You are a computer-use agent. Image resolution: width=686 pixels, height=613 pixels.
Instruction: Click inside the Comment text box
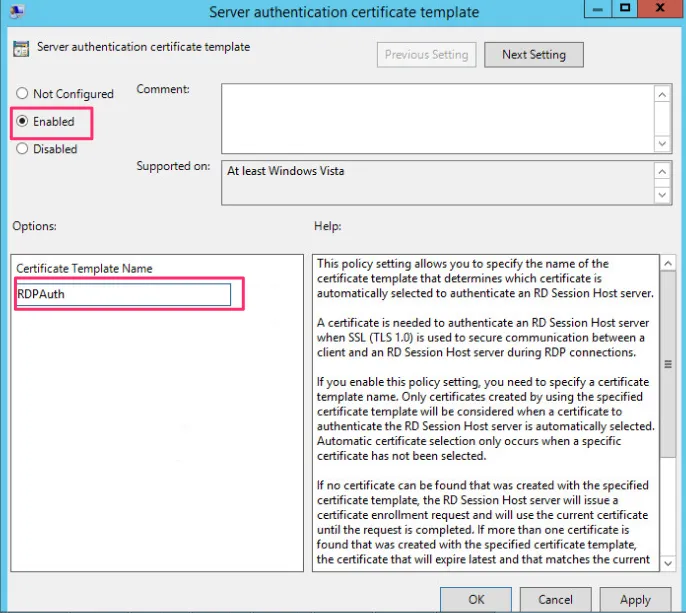click(436, 118)
